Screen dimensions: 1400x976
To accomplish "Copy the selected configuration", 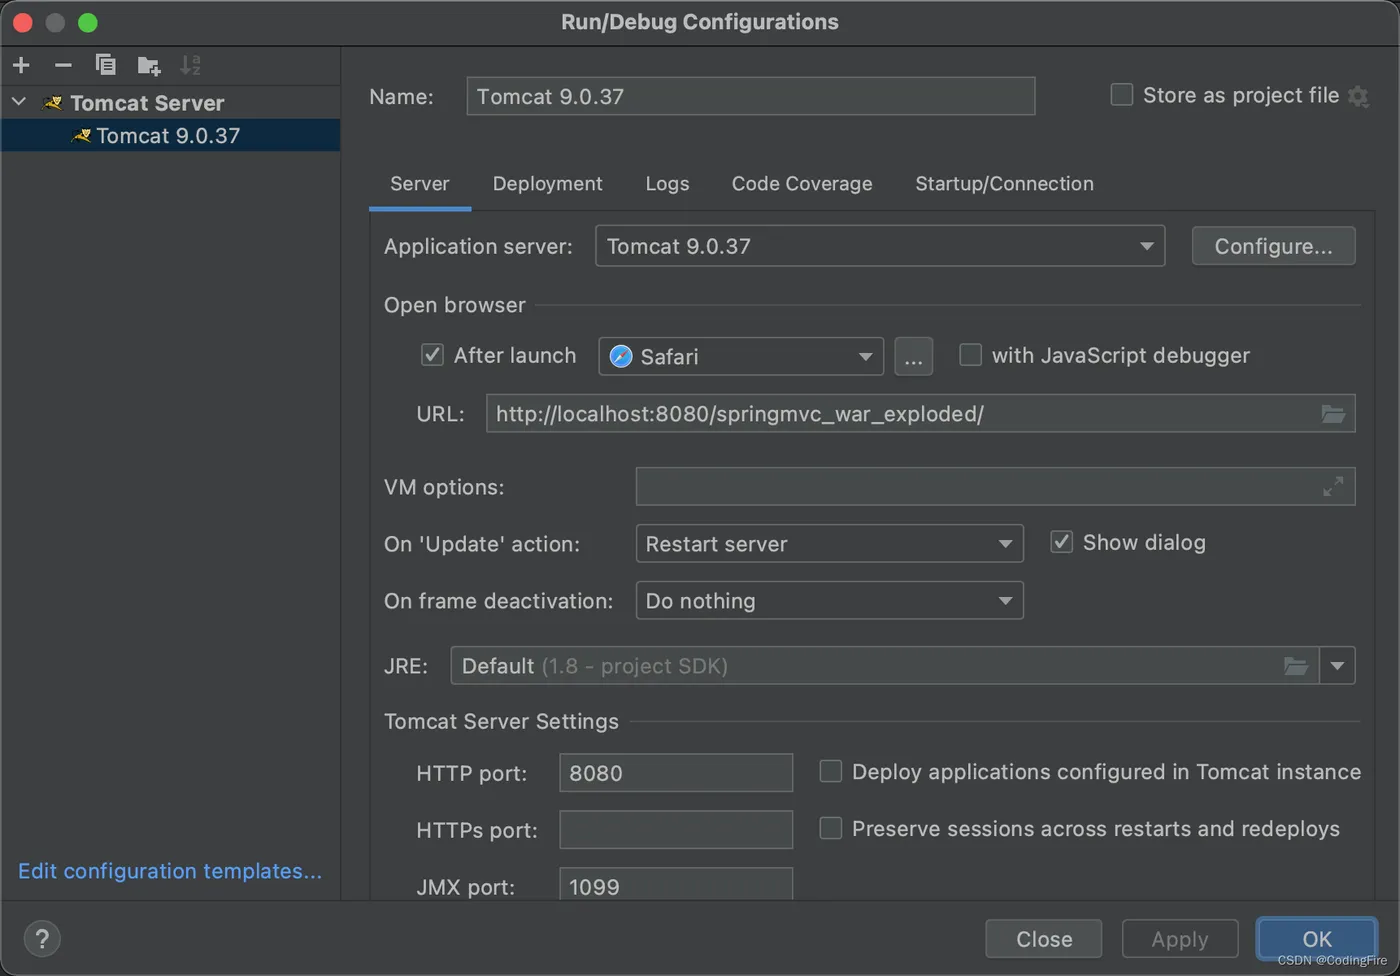I will tap(105, 65).
